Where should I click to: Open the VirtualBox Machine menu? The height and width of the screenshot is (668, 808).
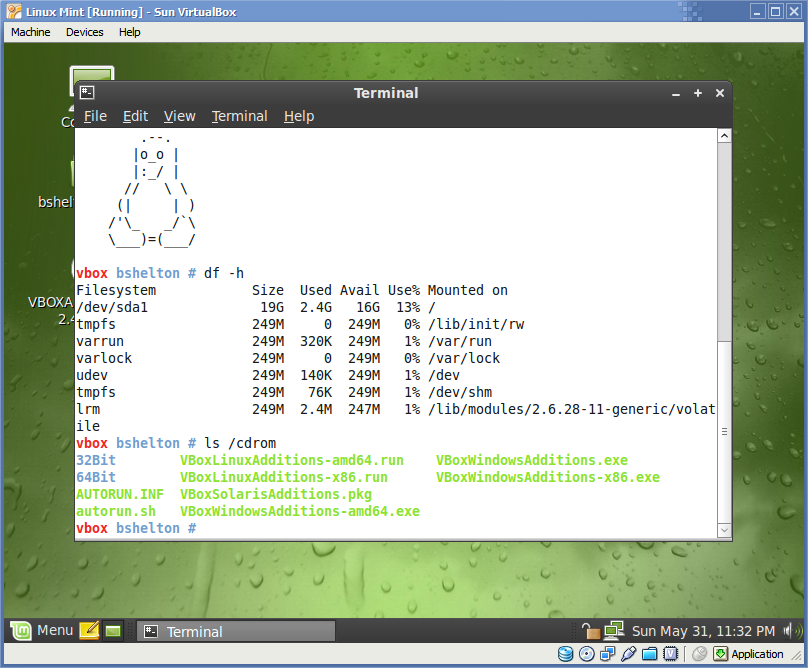[30, 32]
